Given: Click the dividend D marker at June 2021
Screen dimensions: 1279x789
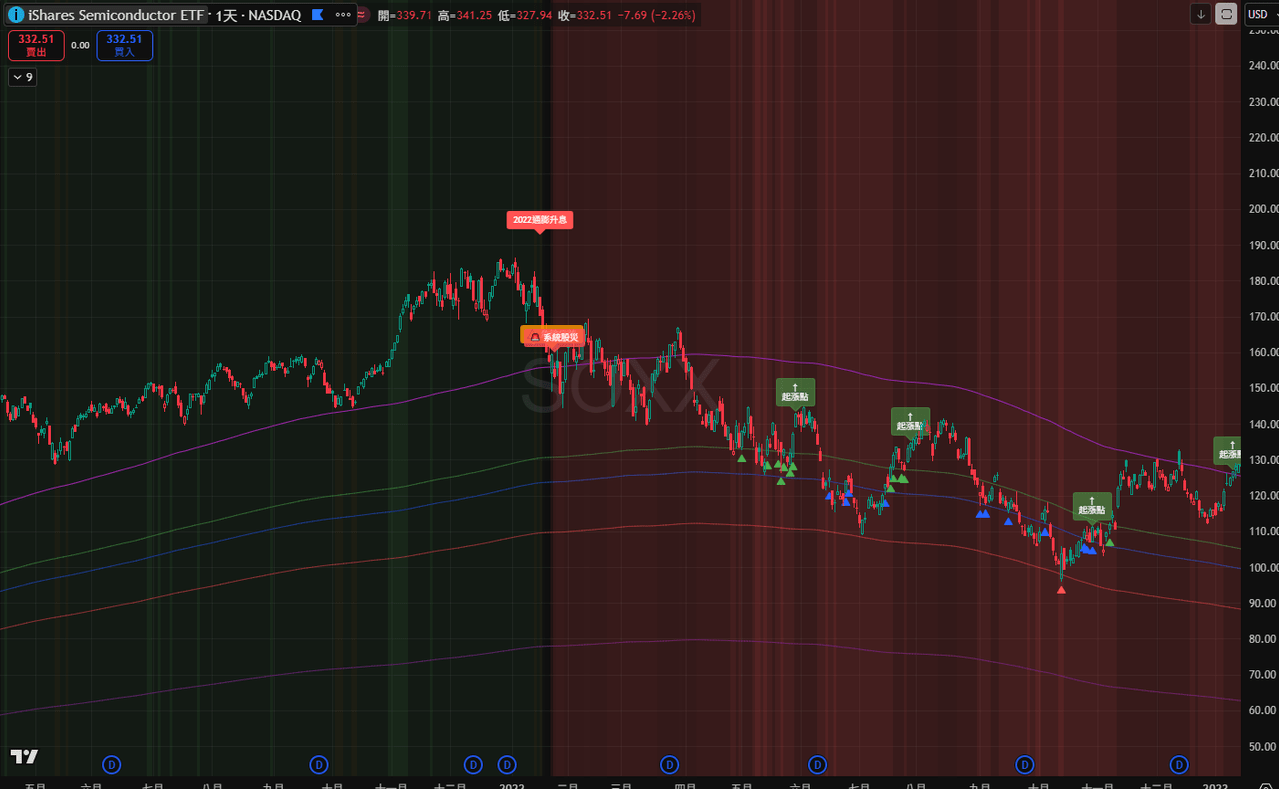Looking at the screenshot, I should (x=112, y=765).
